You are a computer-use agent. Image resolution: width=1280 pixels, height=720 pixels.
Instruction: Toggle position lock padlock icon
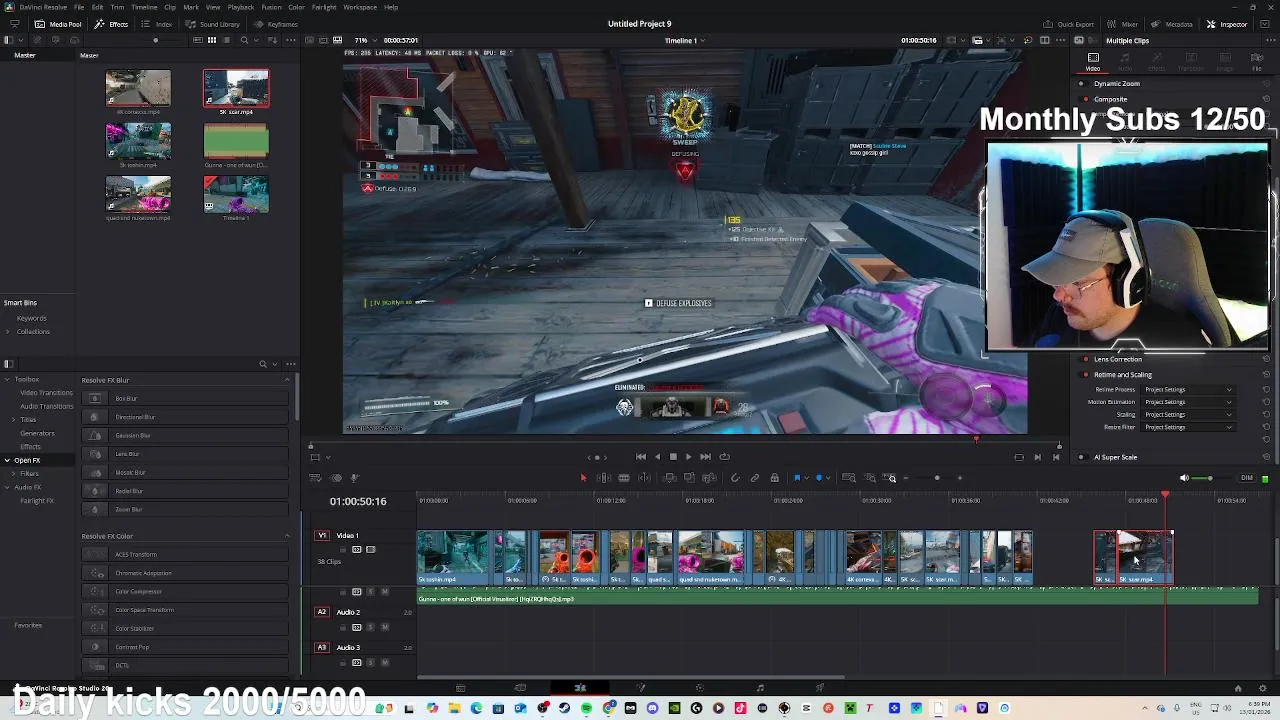tap(774, 478)
